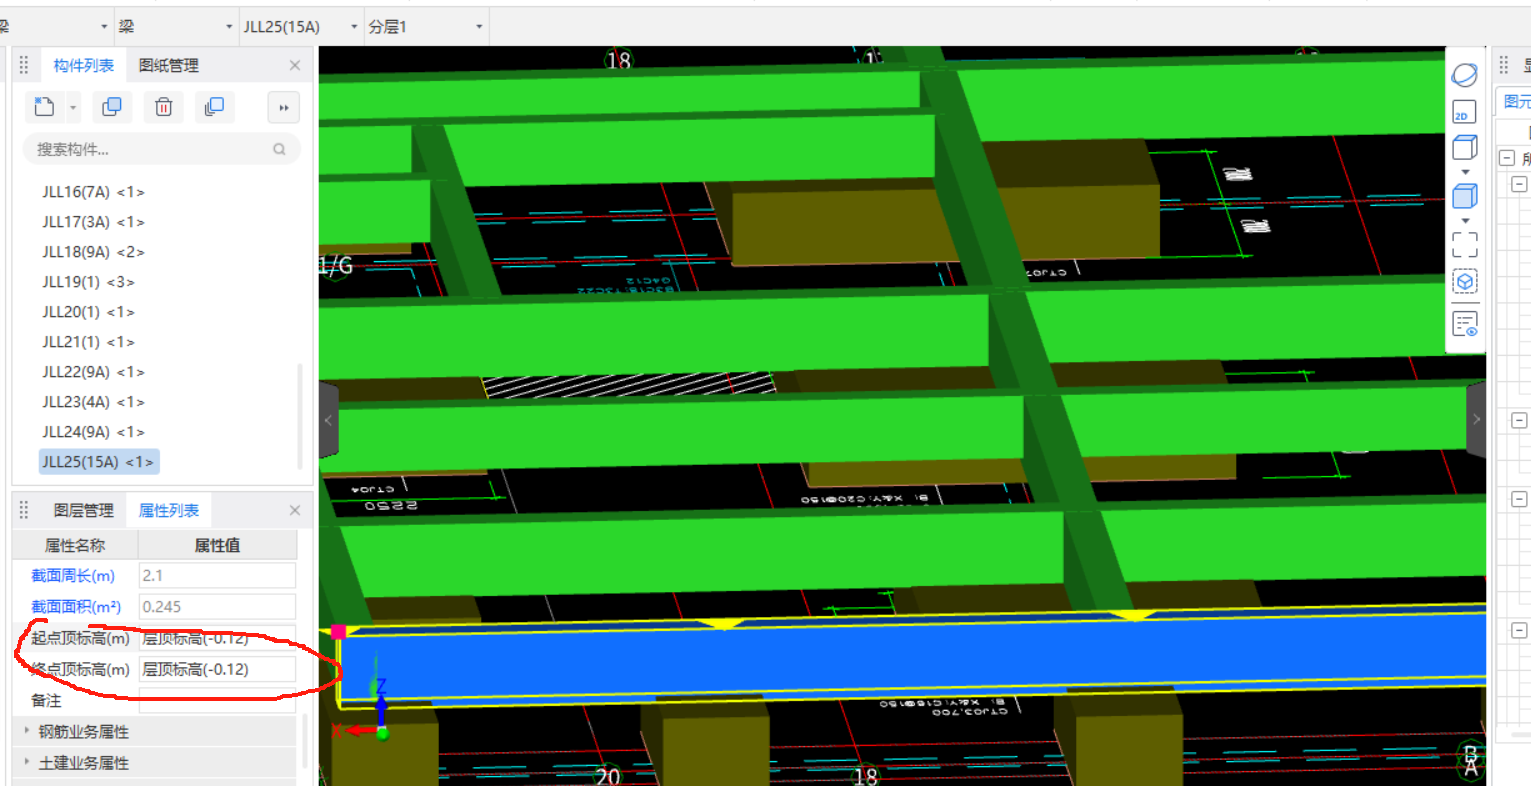
Task: Click the 属性名称 column header
Action: [x=75, y=545]
